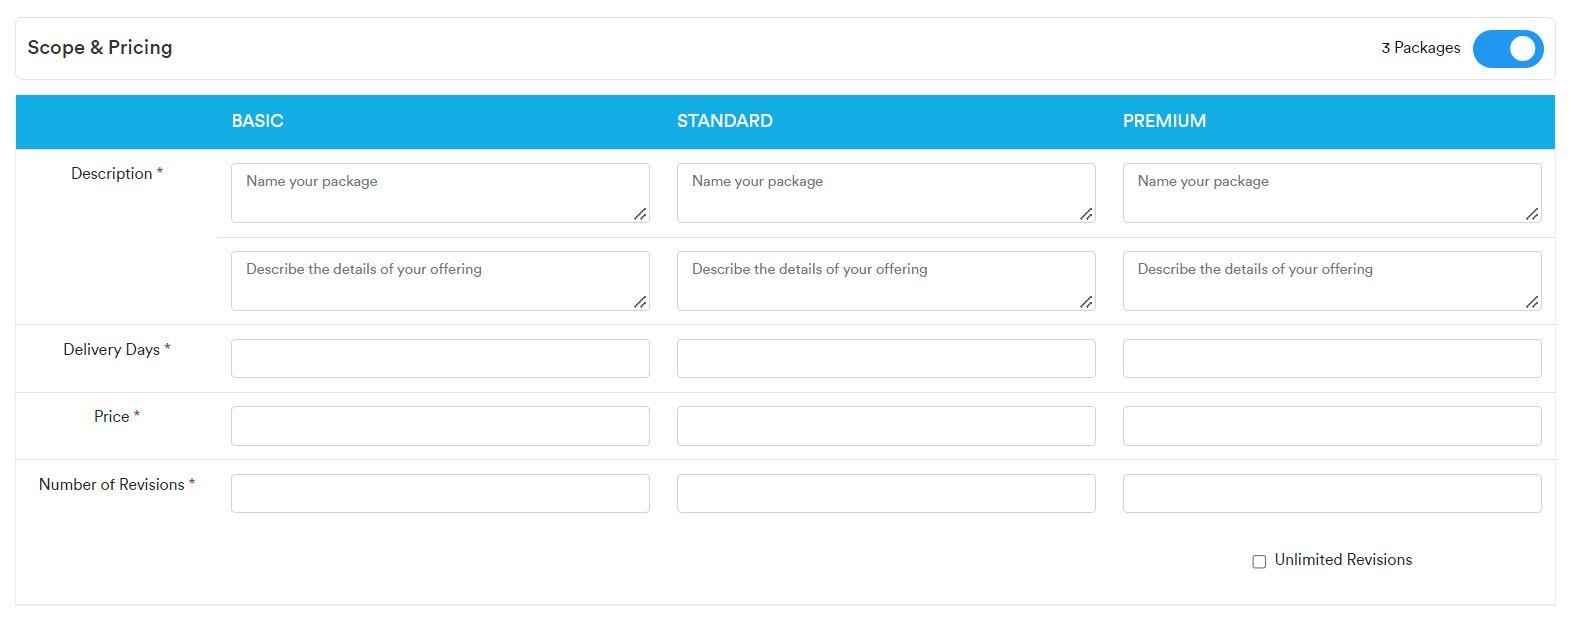Focus the Standard offering details textarea
The image size is (1571, 619).
(886, 281)
